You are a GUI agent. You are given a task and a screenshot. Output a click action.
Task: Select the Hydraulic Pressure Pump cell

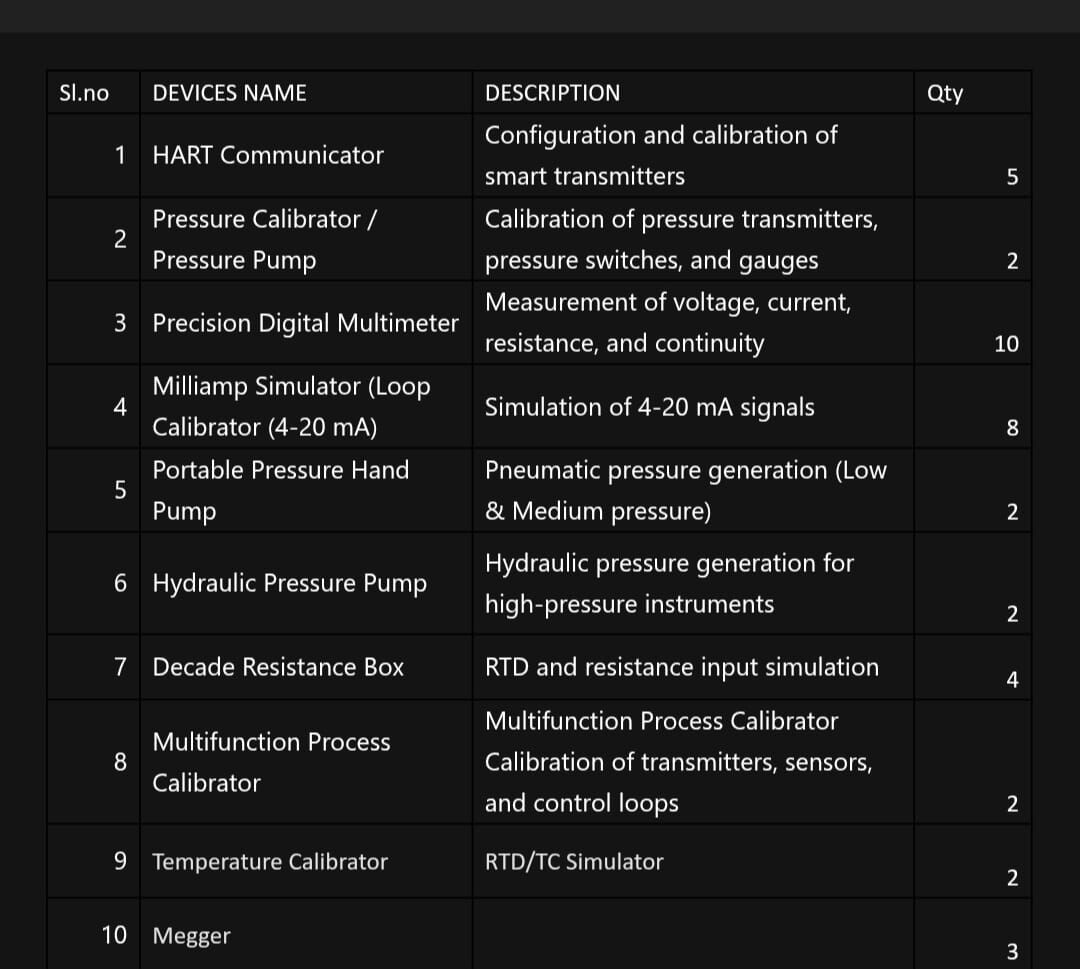[x=307, y=583]
